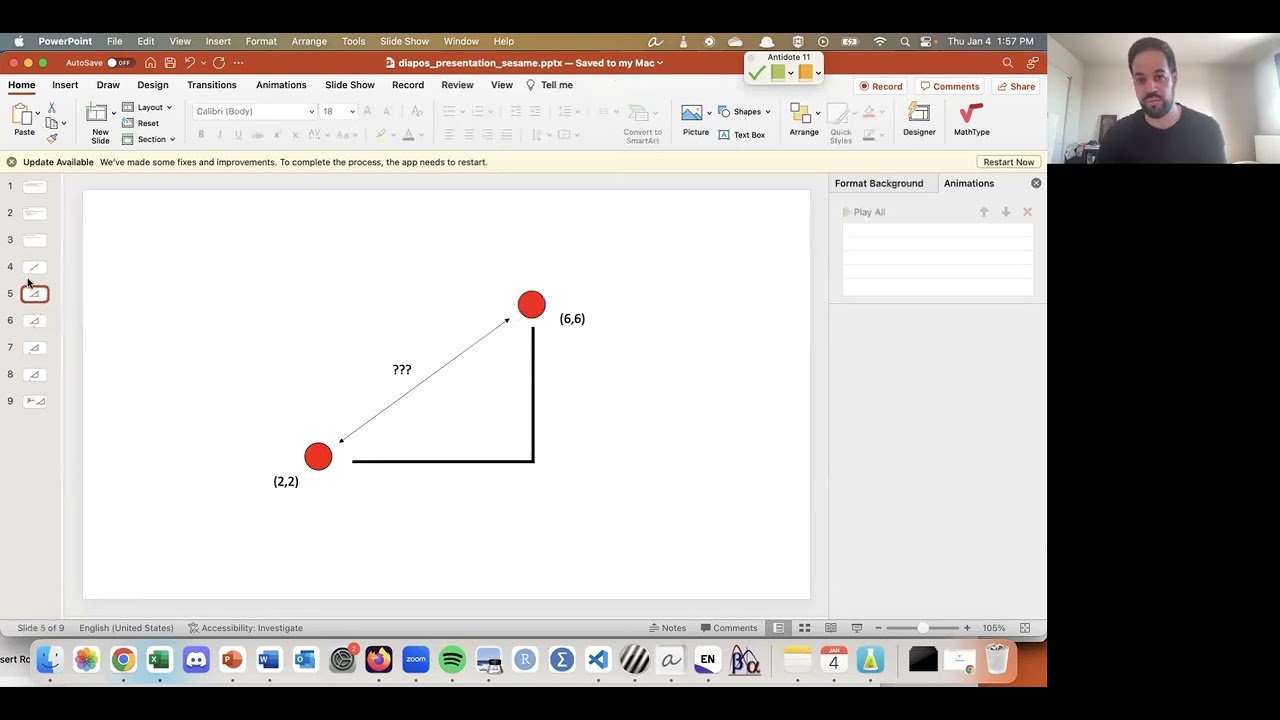Toggle AutoSave switch on
Image resolution: width=1280 pixels, height=720 pixels.
pyautogui.click(x=119, y=63)
